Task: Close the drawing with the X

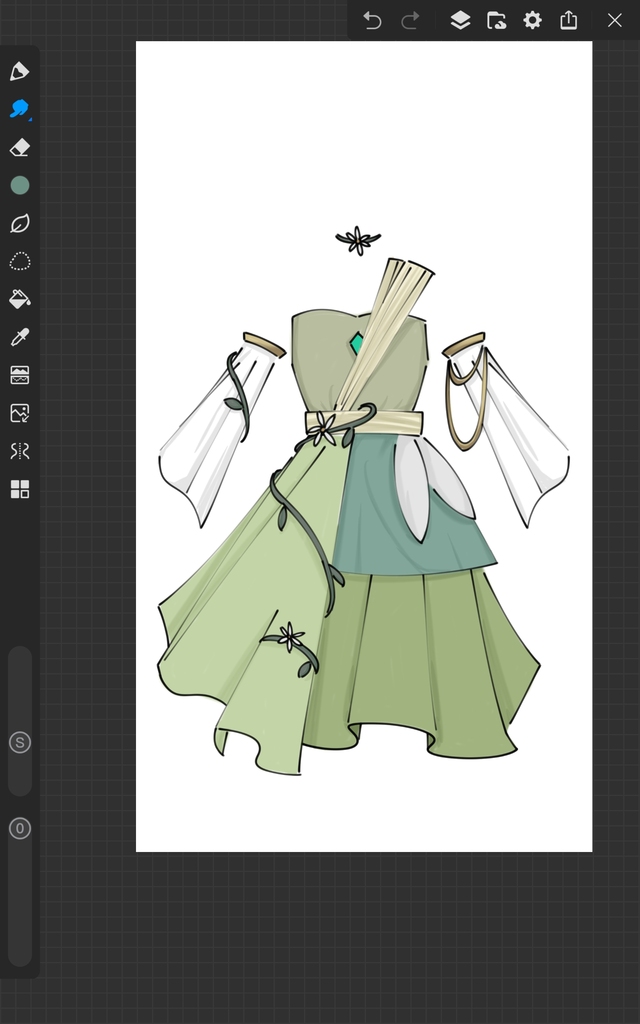Action: click(x=615, y=20)
